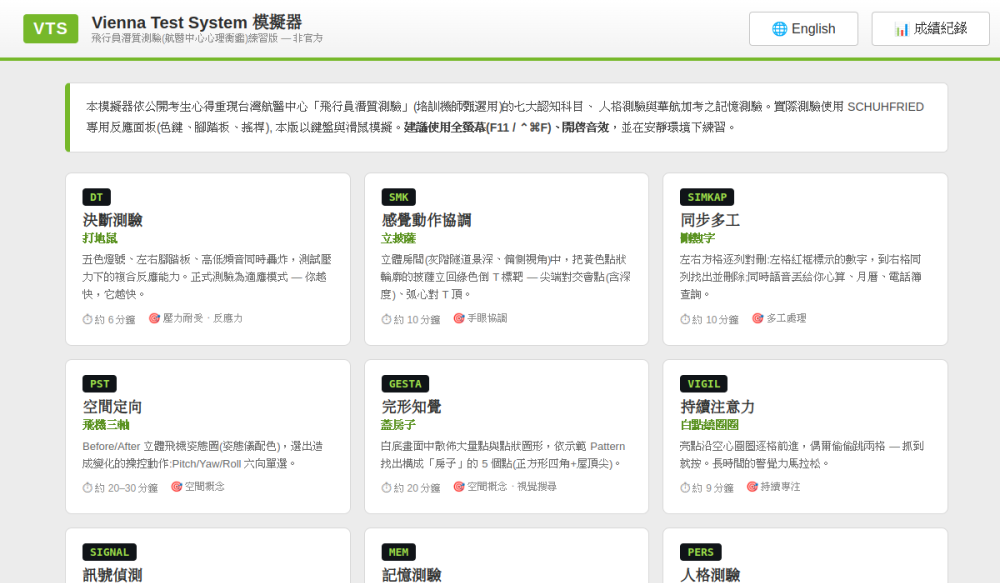
Task: Click the bar chart icon in 成績紀錄
Action: coord(902,29)
